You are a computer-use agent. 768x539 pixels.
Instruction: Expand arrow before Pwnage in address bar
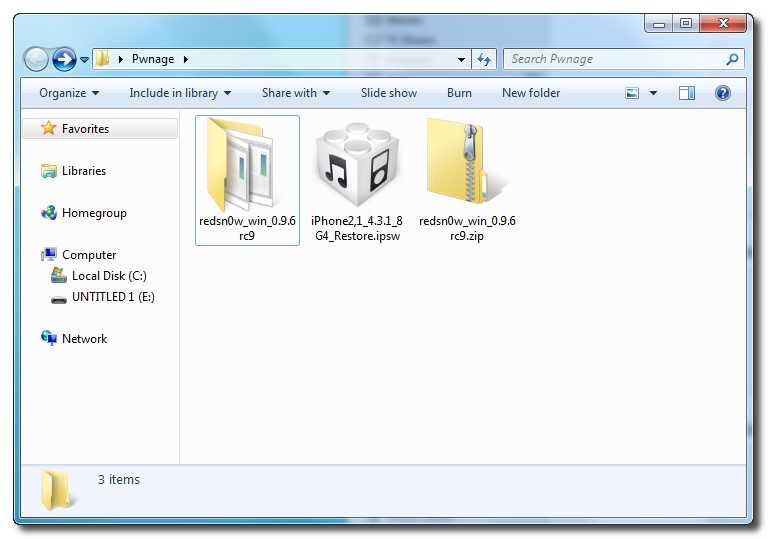(x=121, y=59)
